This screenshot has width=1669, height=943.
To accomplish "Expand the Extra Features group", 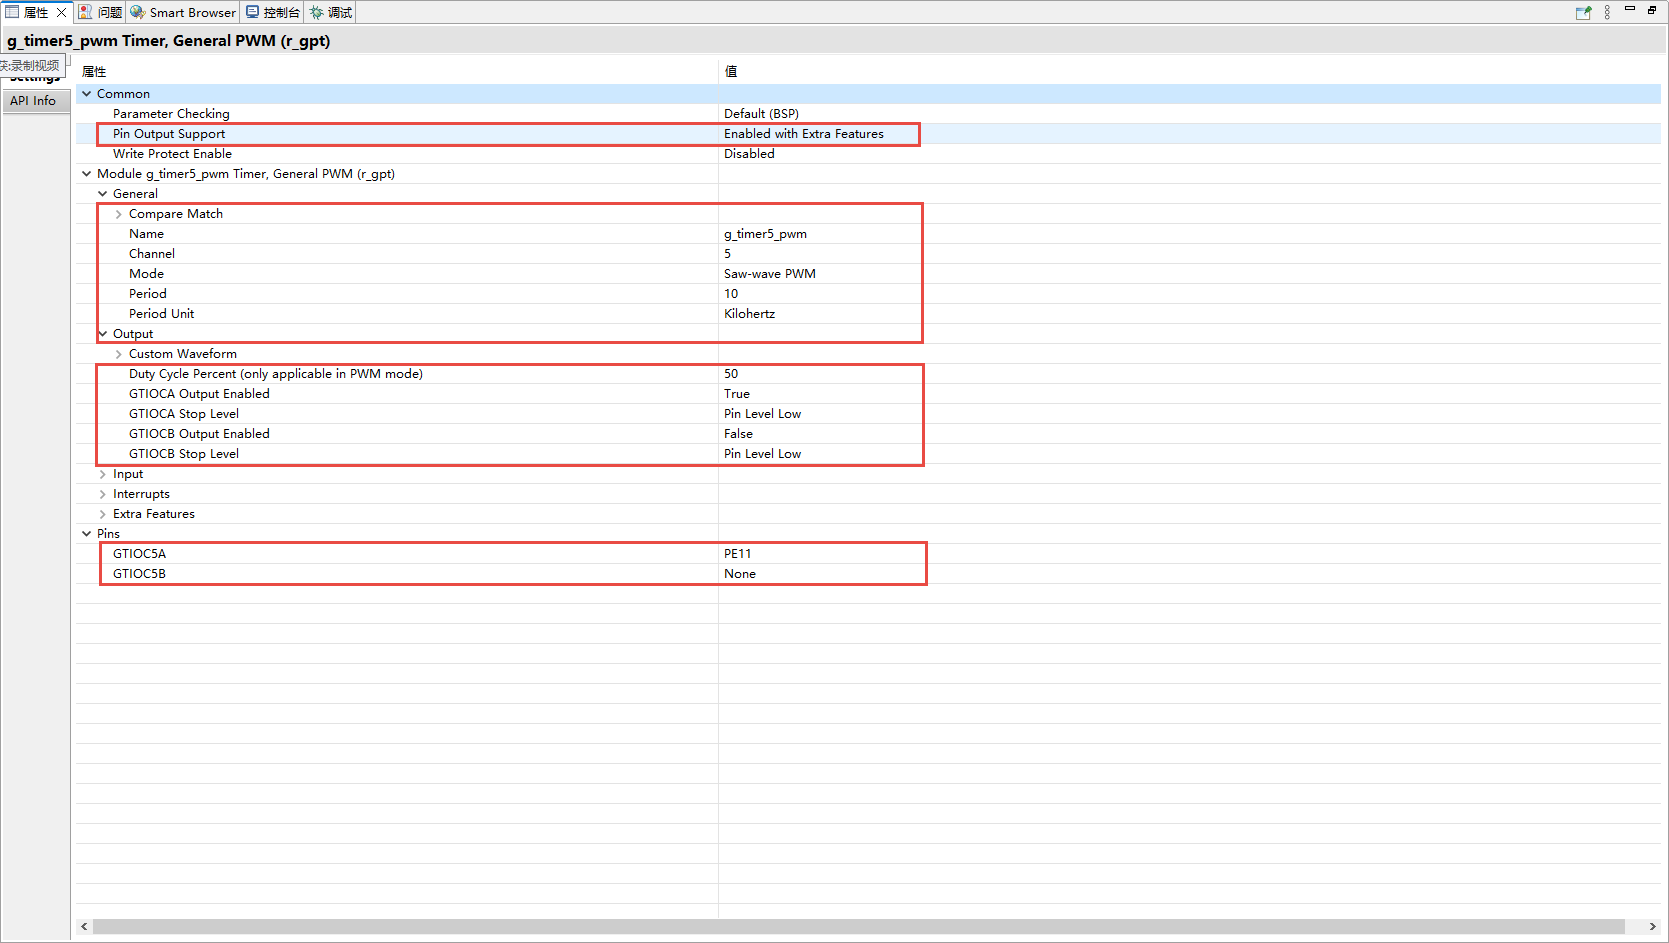I will coord(102,514).
